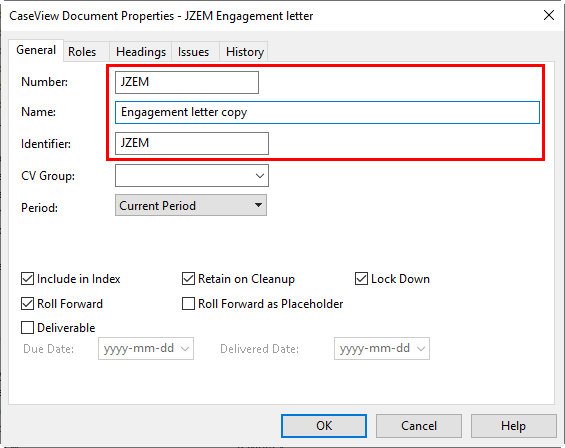The height and width of the screenshot is (448, 565).
Task: Click the OK button
Action: coord(324,426)
